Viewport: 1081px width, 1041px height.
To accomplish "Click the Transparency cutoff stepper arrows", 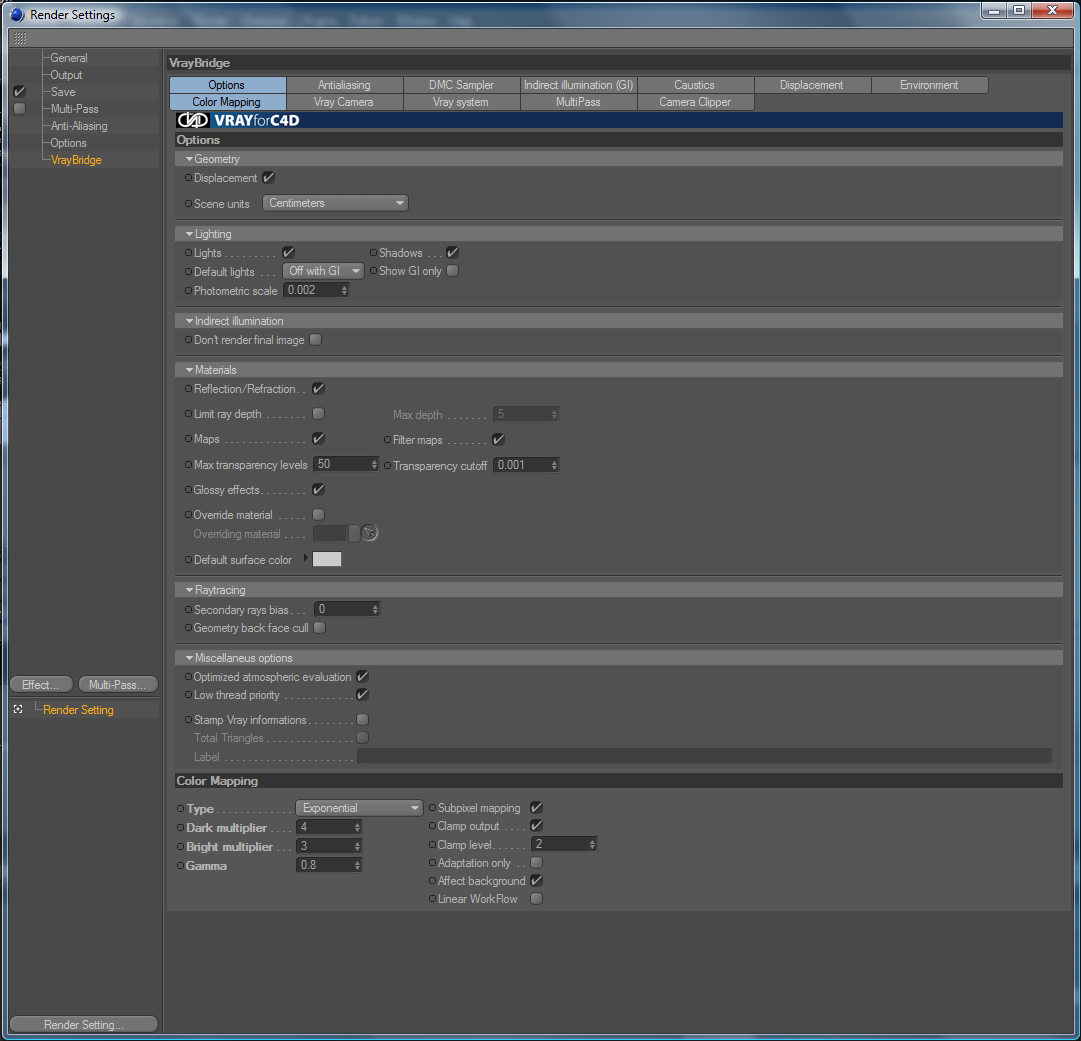I will pos(554,465).
